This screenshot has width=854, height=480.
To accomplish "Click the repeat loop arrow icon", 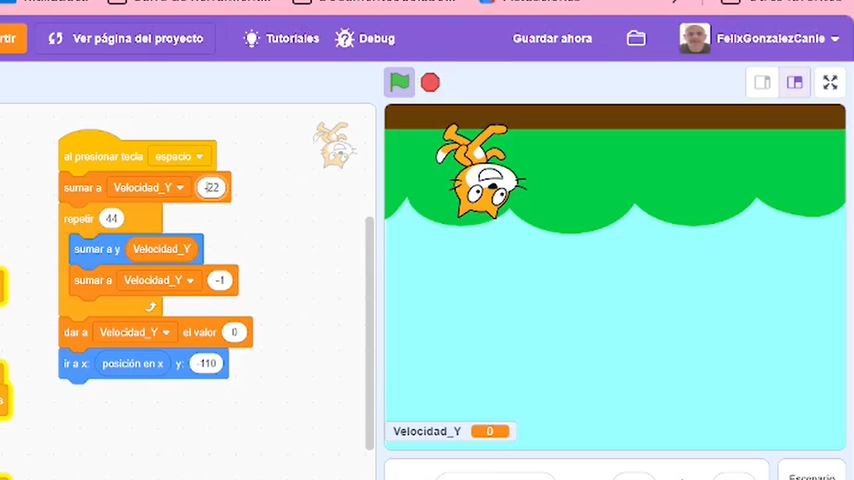I will [151, 307].
